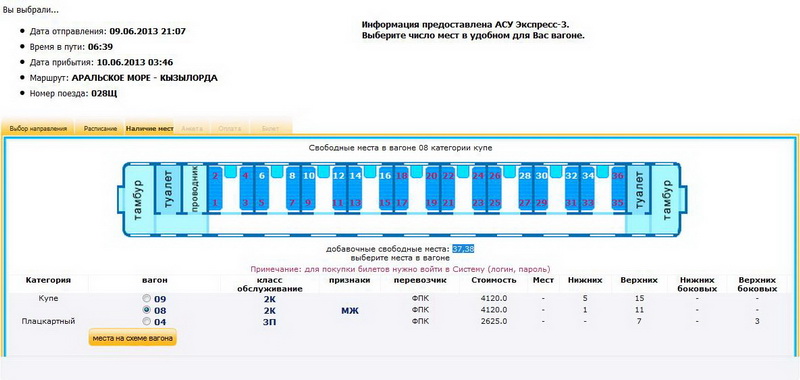
Task: Click route АРАЛЬСКОЕ МОРЕ - КЫЗЫЛОРДА
Action: click(x=145, y=78)
